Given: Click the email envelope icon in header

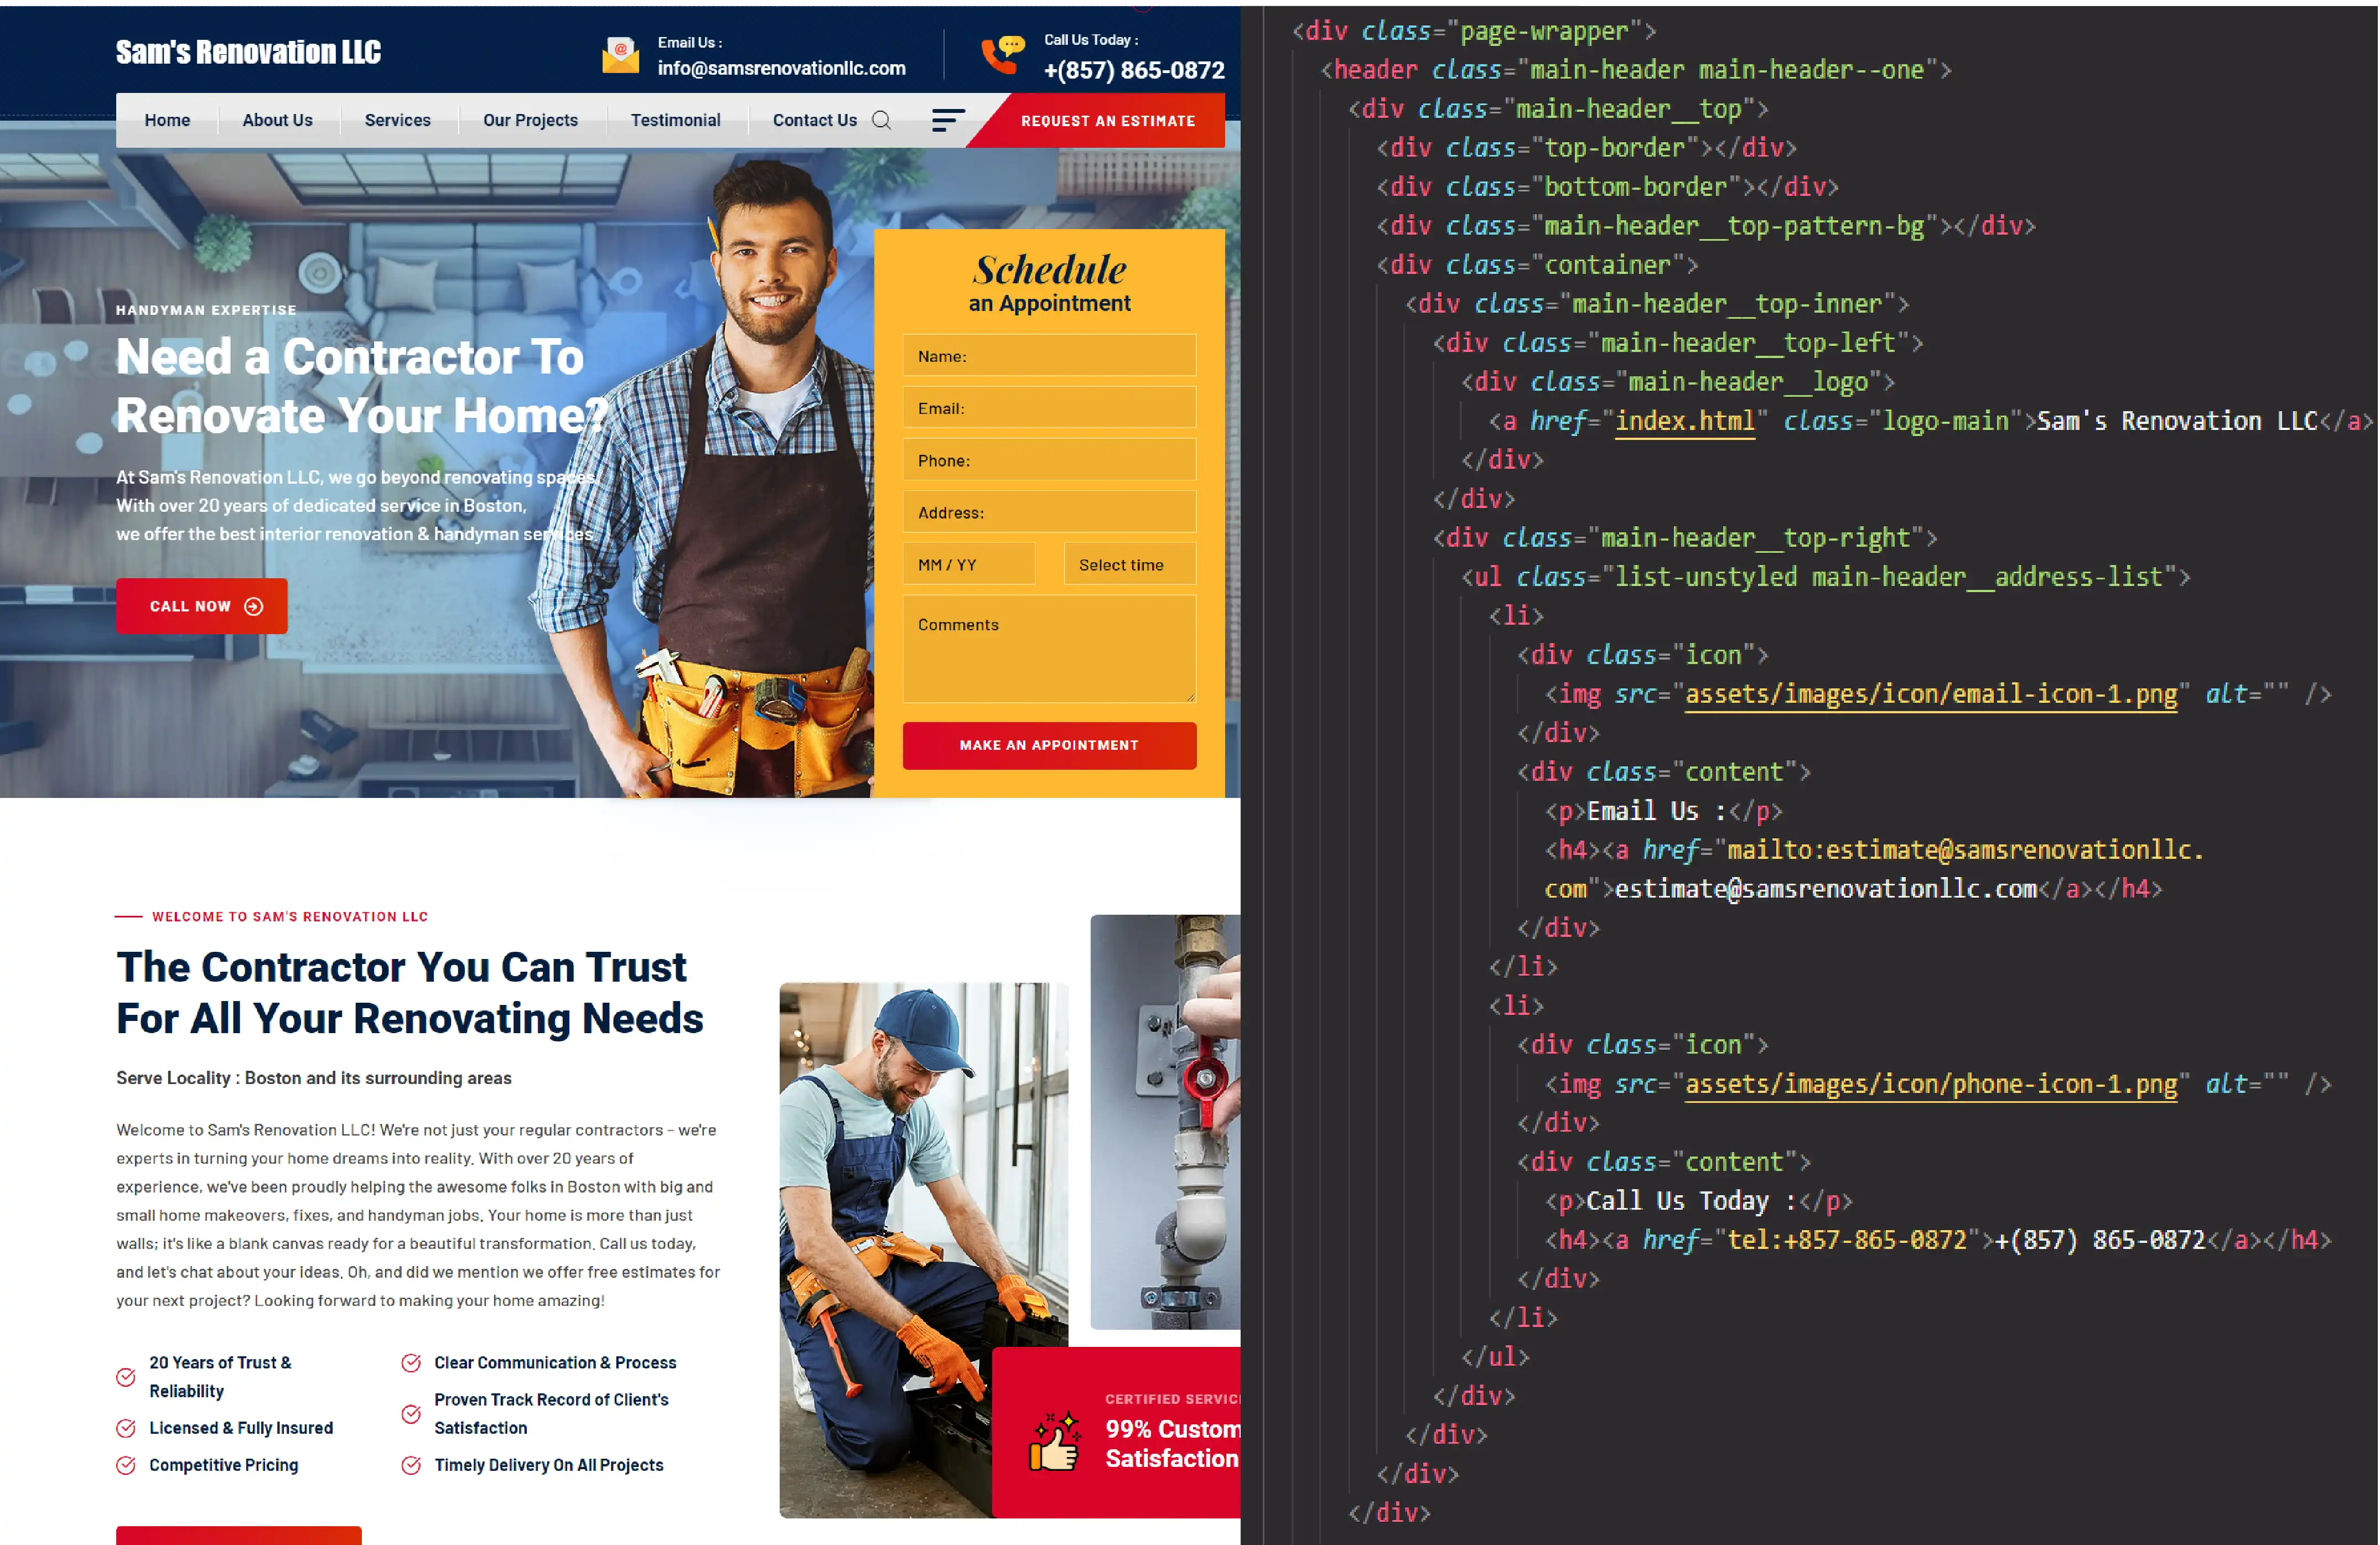Looking at the screenshot, I should [x=620, y=55].
